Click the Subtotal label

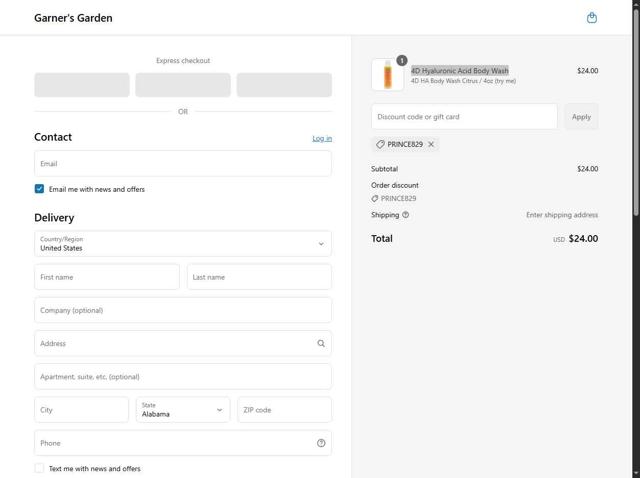[384, 169]
